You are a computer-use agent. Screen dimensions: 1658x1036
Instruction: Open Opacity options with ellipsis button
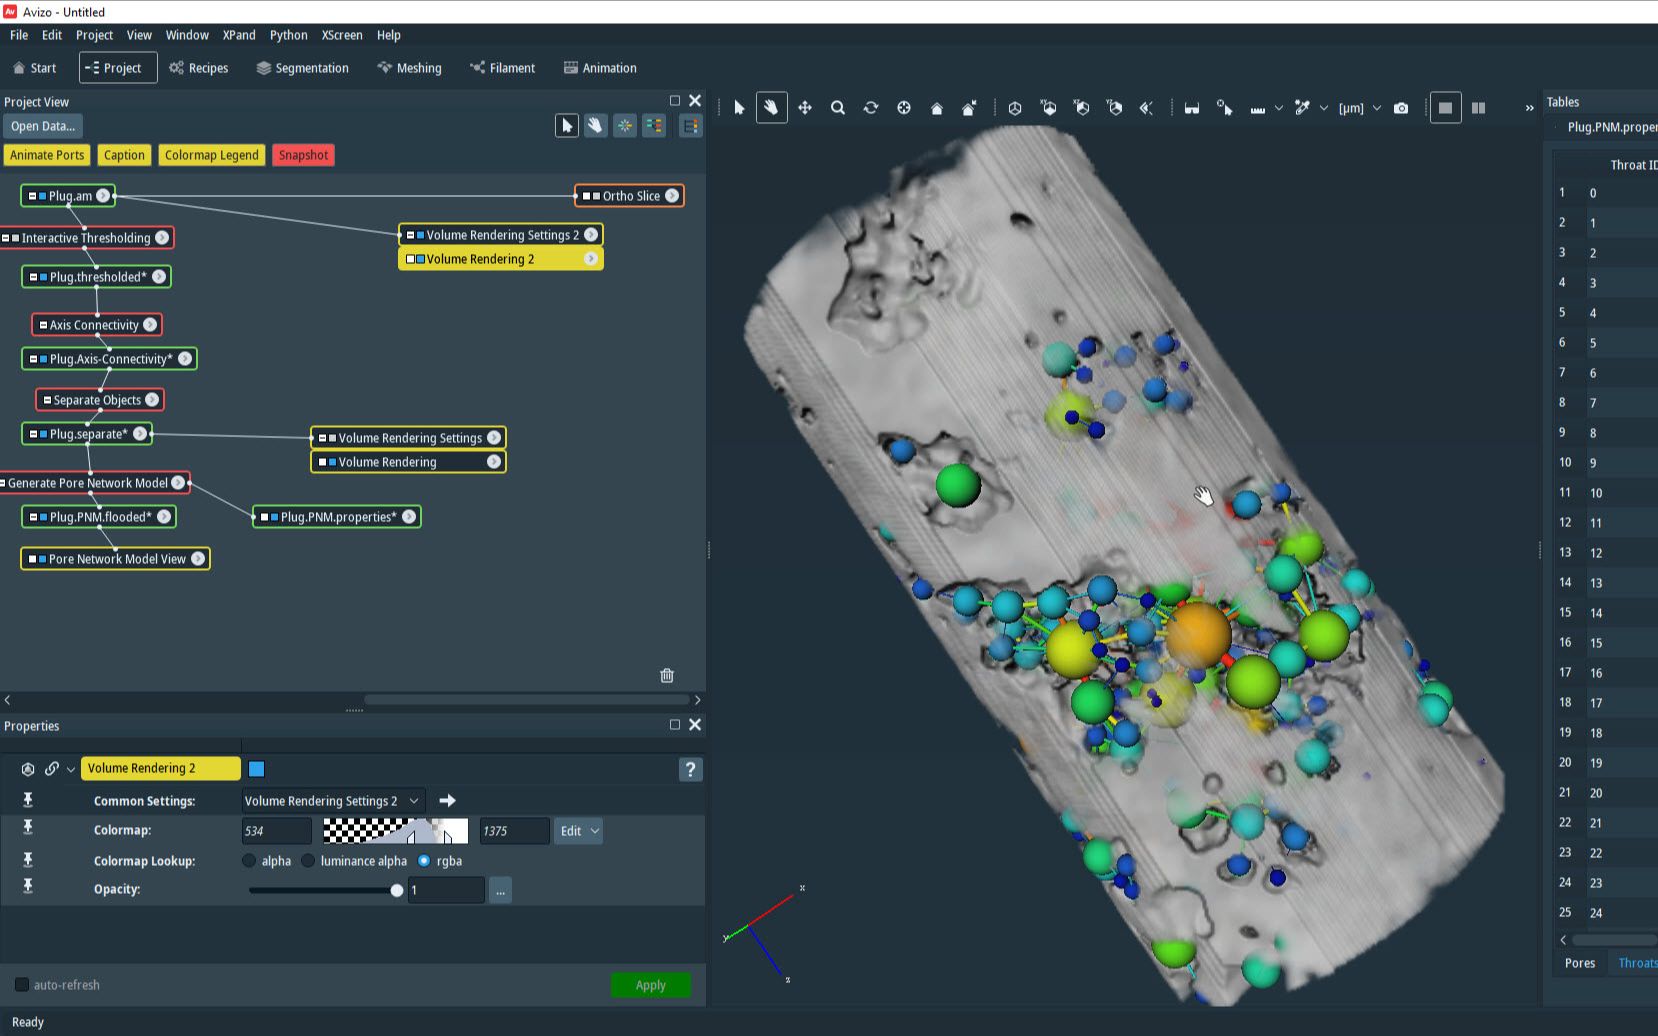pyautogui.click(x=501, y=890)
